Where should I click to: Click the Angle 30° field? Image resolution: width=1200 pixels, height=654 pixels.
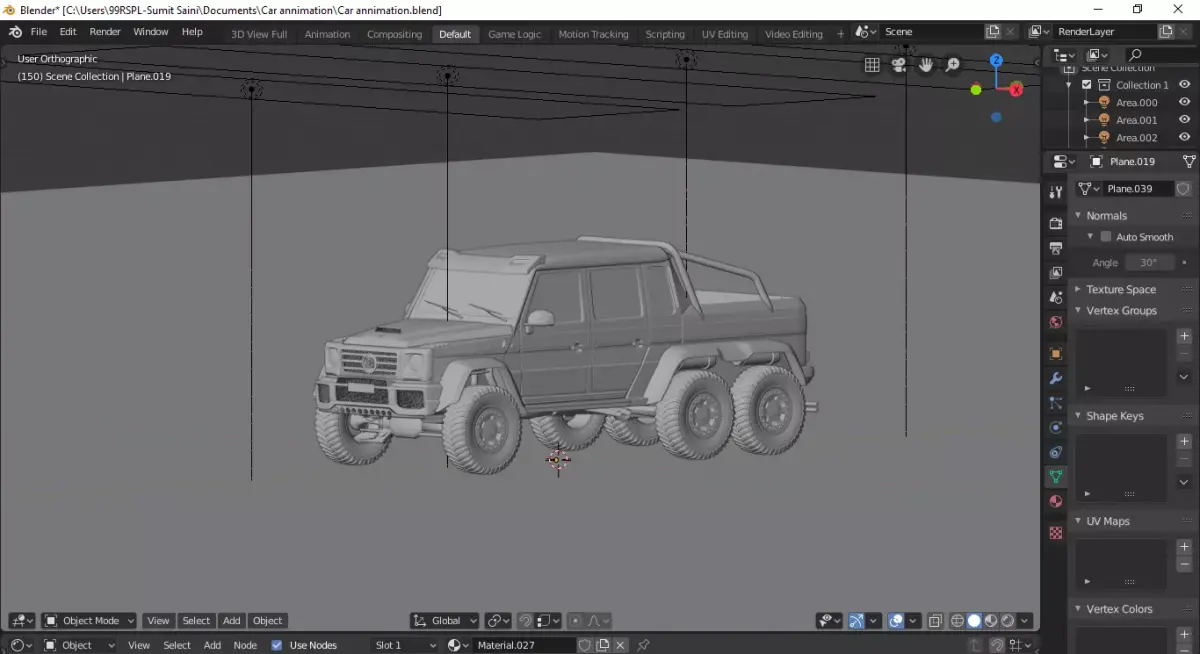[1149, 262]
